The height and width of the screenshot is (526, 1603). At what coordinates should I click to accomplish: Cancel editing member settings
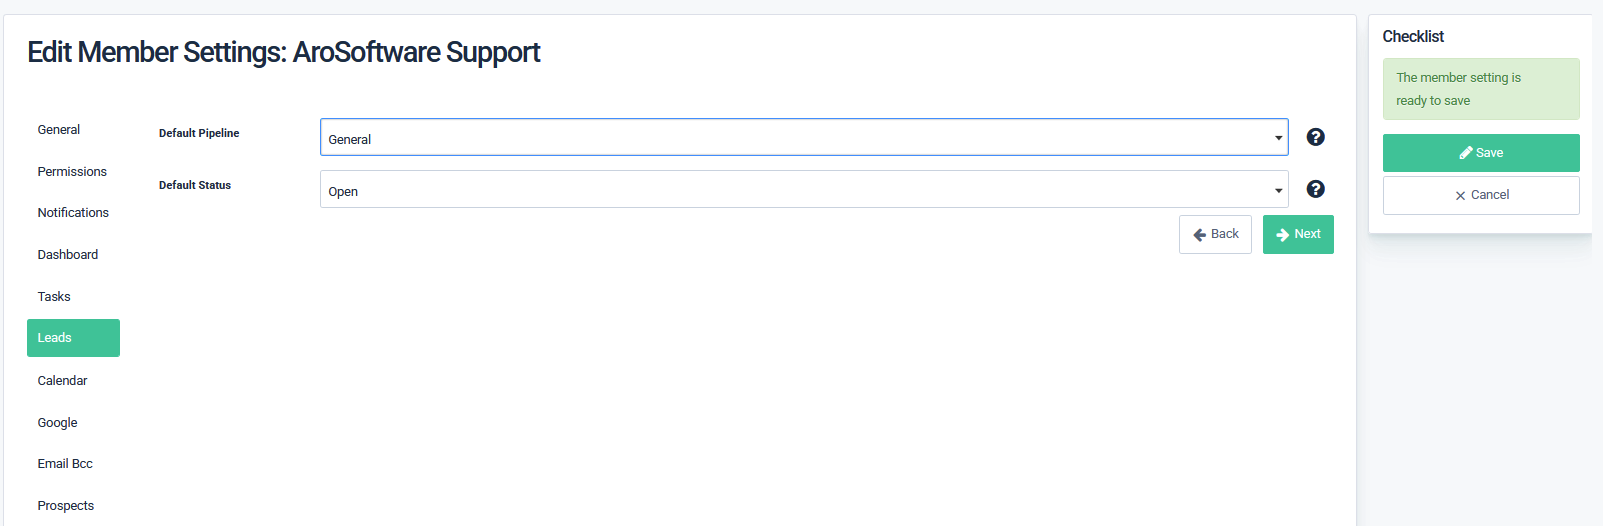pos(1481,195)
